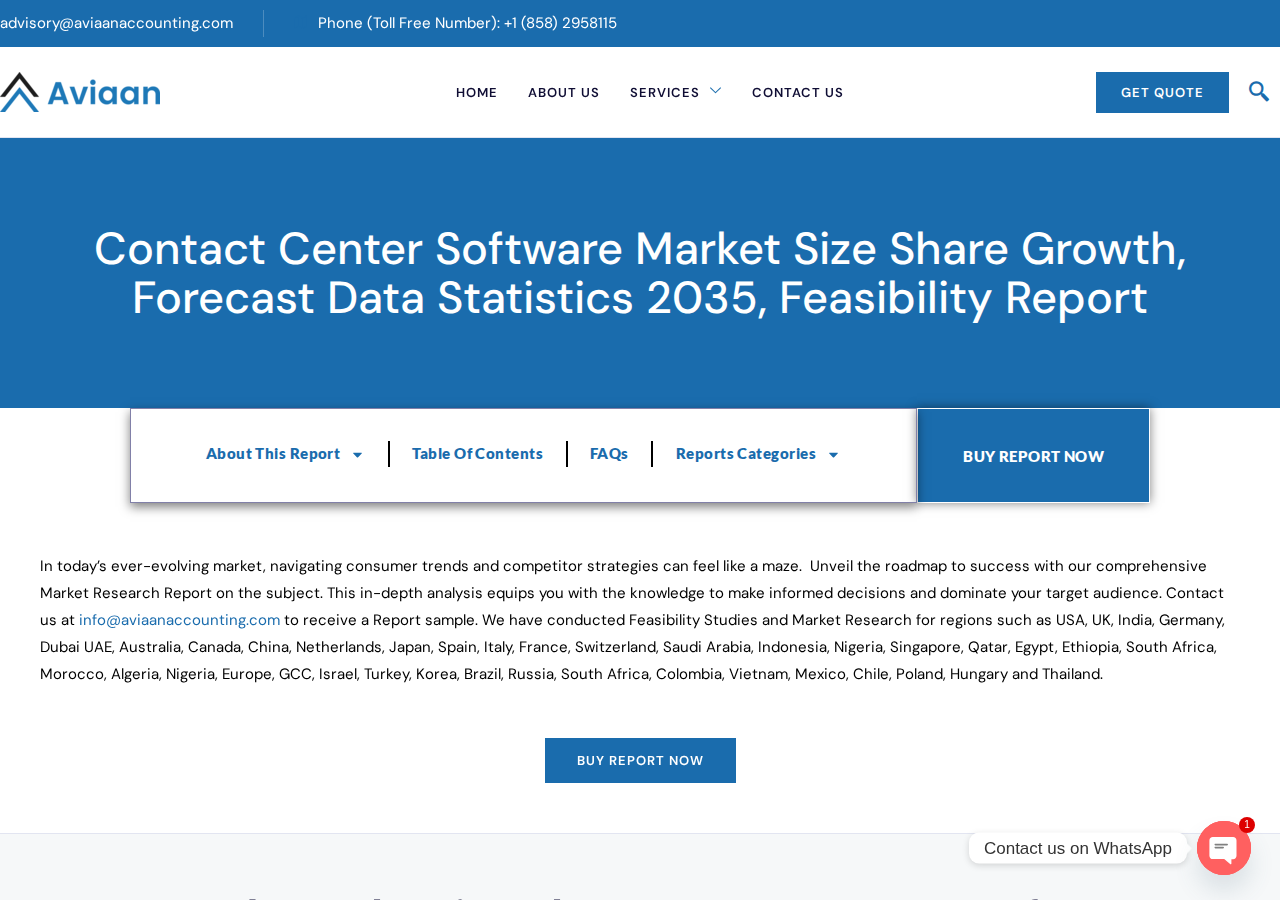Click the chat notification badge showing 1
1280x900 pixels.
click(x=1247, y=825)
